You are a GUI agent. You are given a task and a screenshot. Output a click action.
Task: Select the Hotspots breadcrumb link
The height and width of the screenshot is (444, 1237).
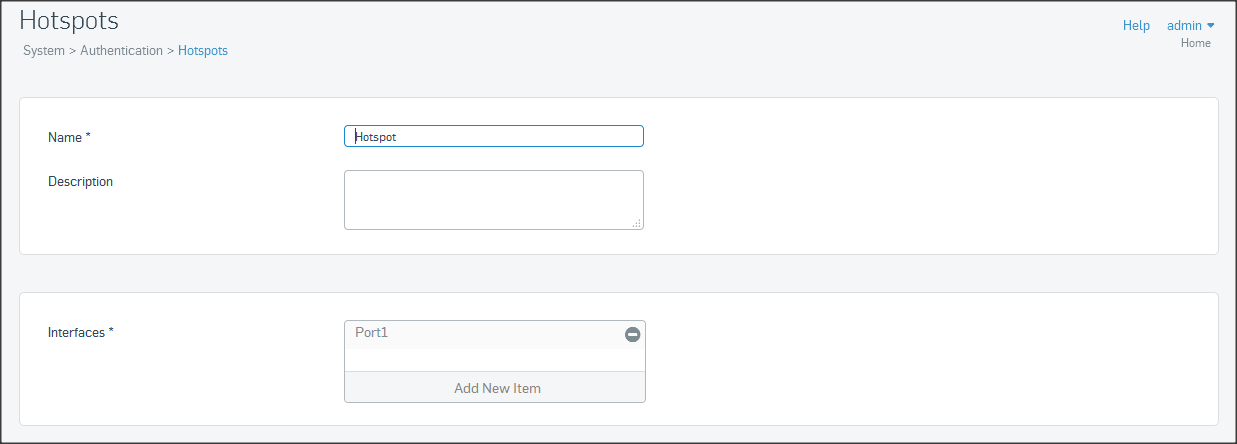[x=203, y=51]
